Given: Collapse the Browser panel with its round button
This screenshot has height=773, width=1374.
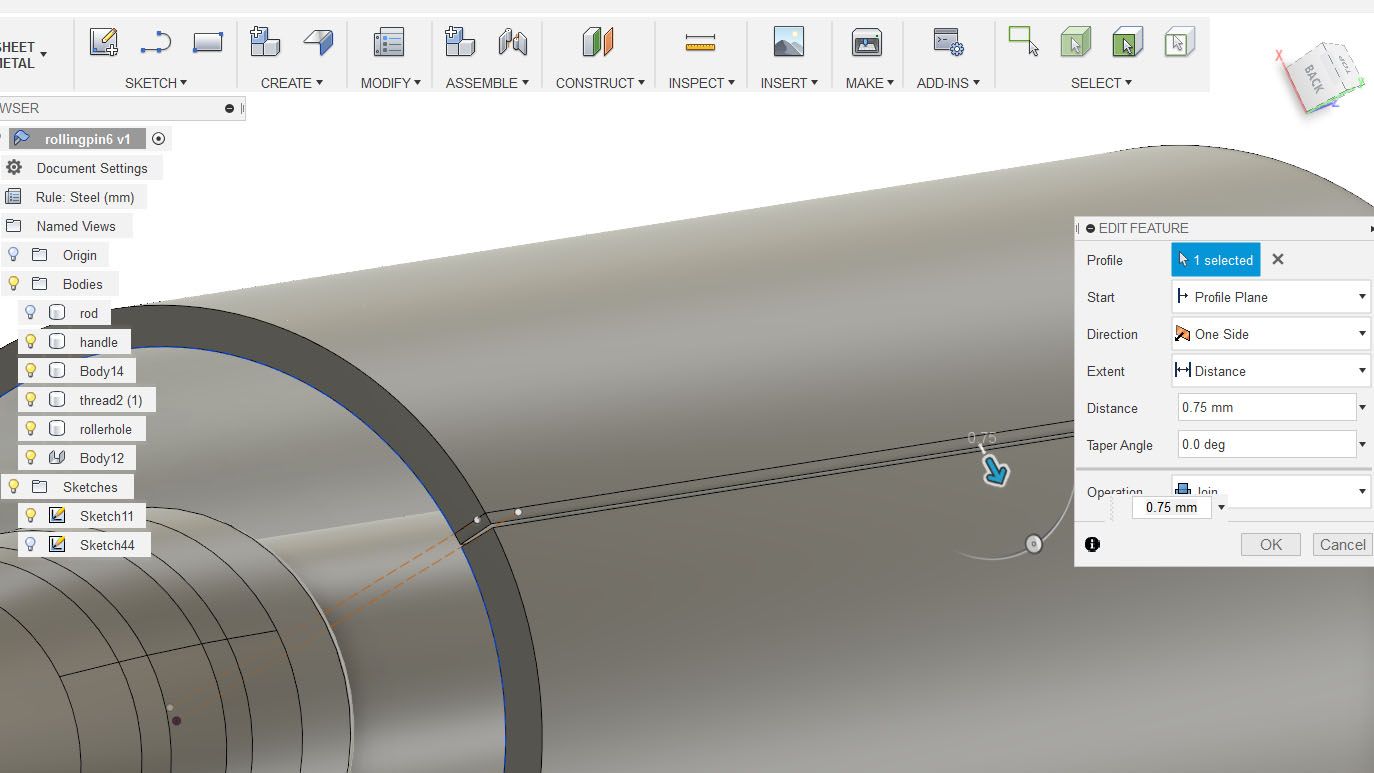Looking at the screenshot, I should tap(229, 108).
